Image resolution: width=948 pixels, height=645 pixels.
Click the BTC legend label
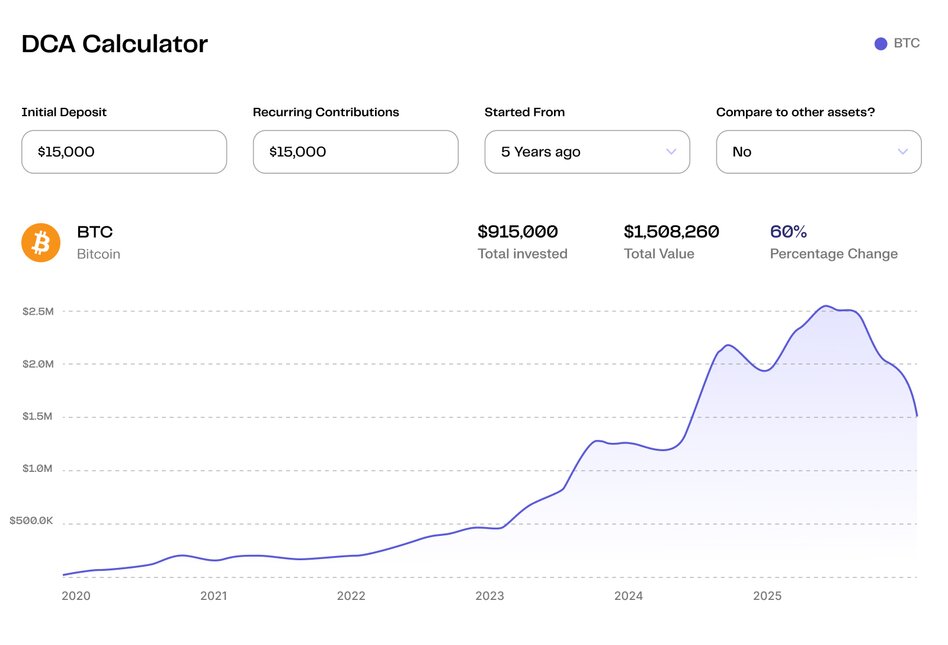pos(906,44)
